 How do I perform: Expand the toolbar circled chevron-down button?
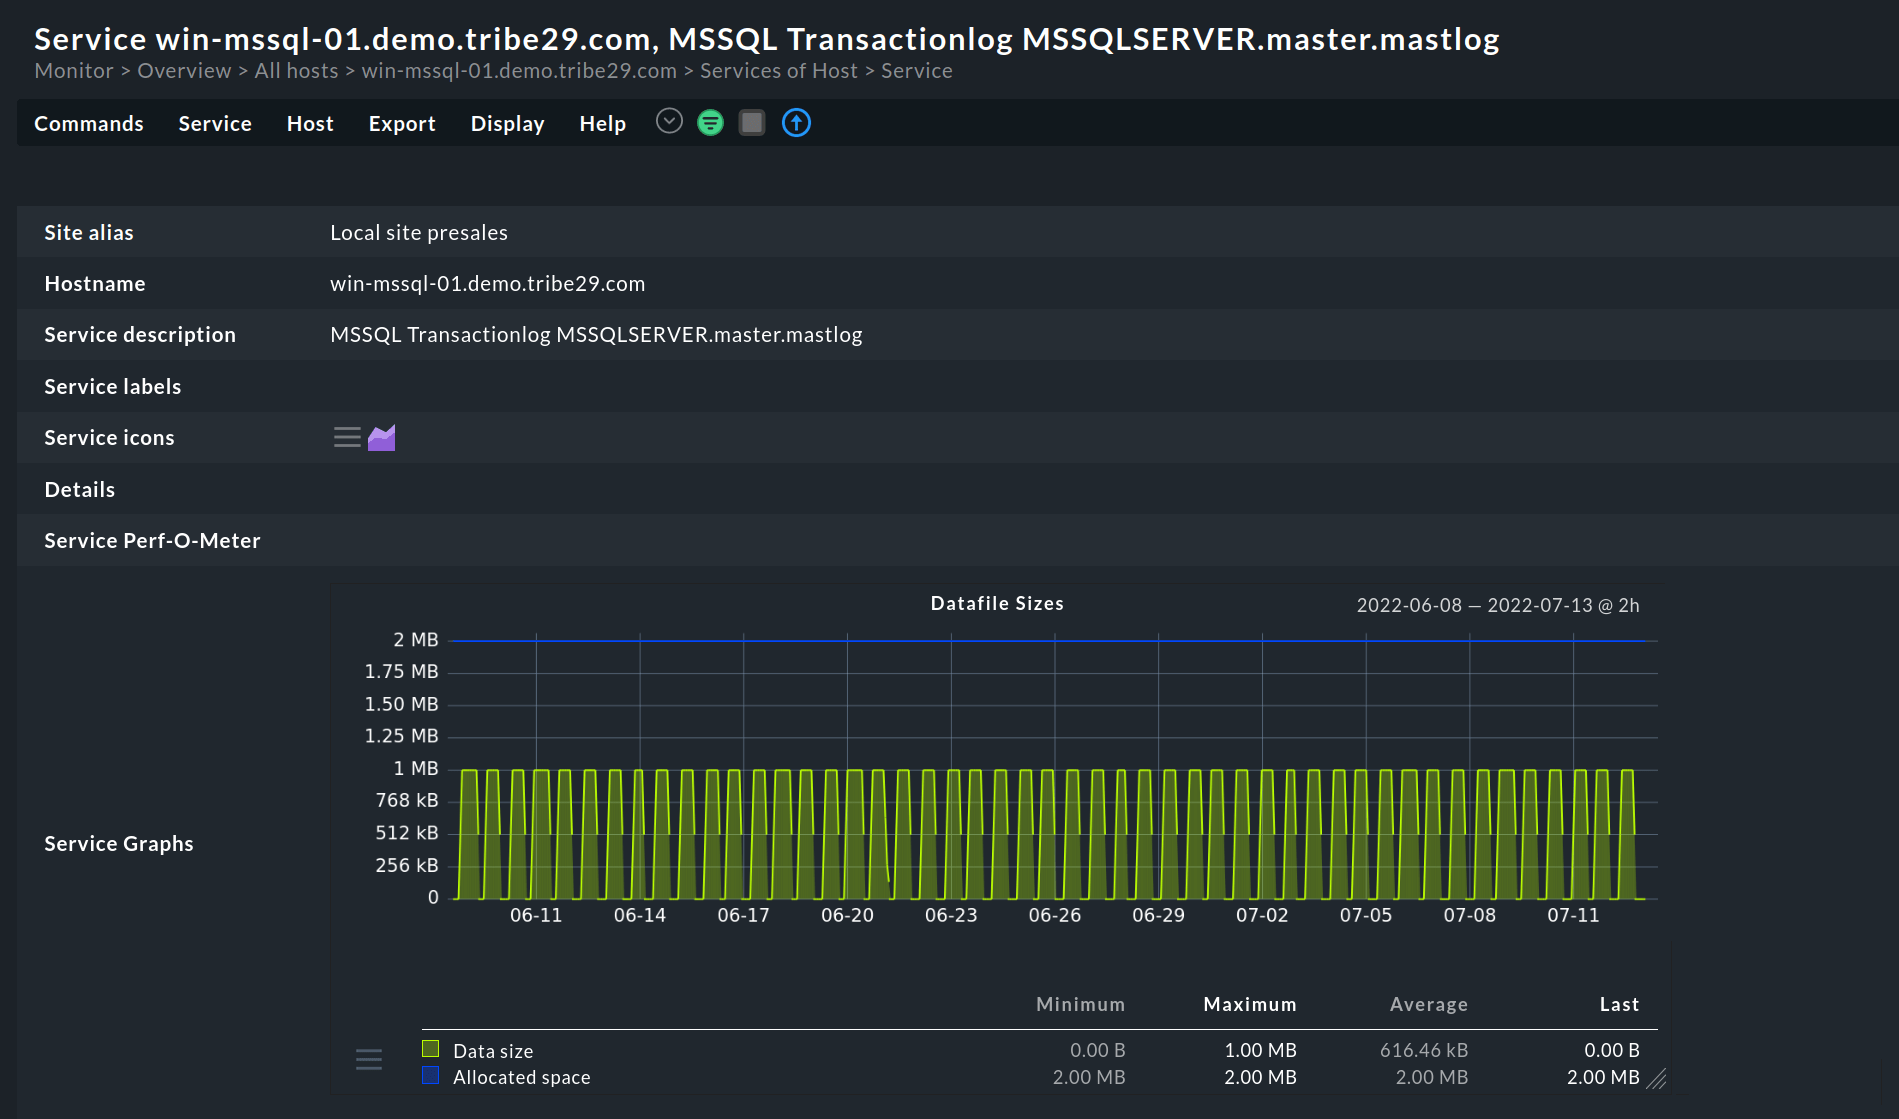669,122
